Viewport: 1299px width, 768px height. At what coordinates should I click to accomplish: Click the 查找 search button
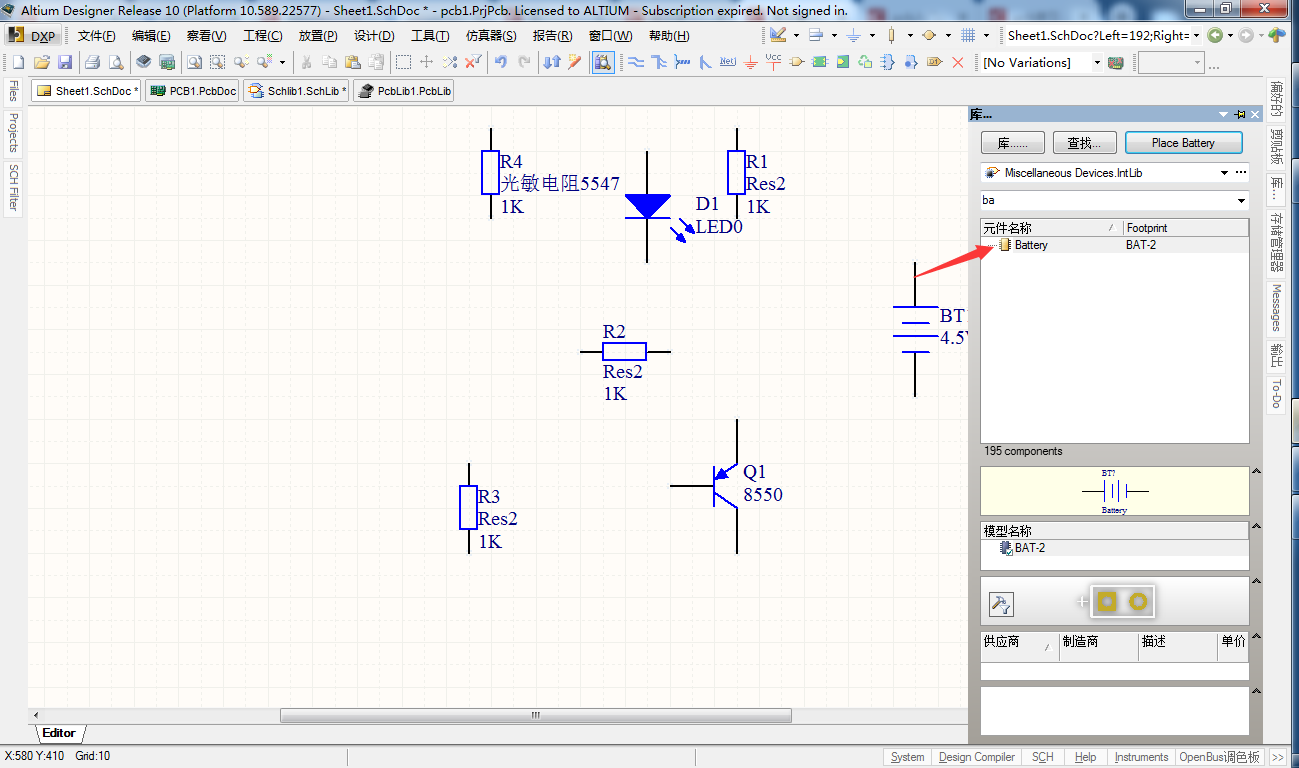[x=1084, y=142]
